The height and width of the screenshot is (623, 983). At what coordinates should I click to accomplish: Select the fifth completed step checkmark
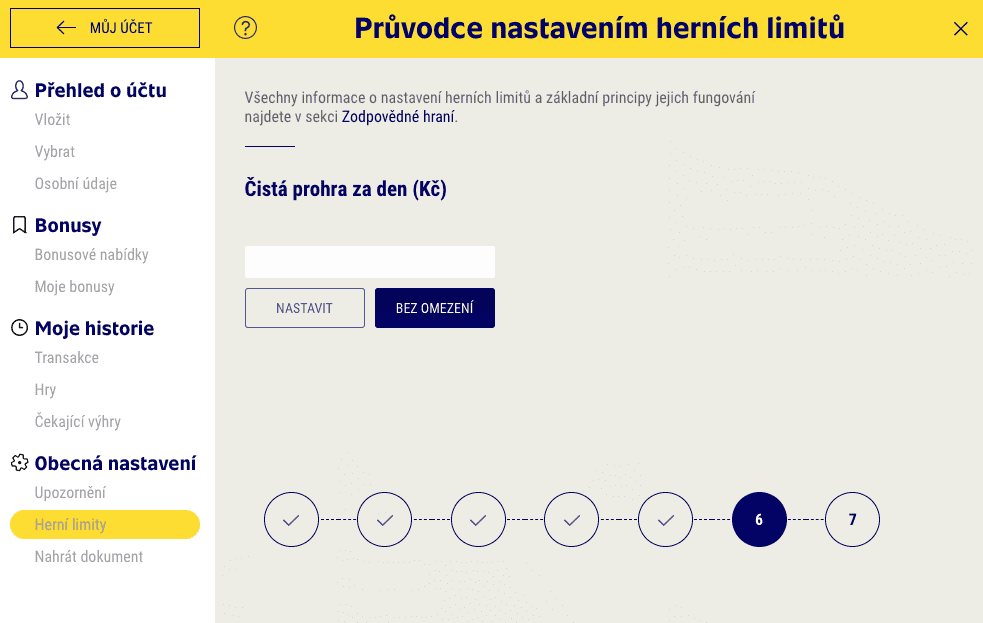tap(665, 519)
